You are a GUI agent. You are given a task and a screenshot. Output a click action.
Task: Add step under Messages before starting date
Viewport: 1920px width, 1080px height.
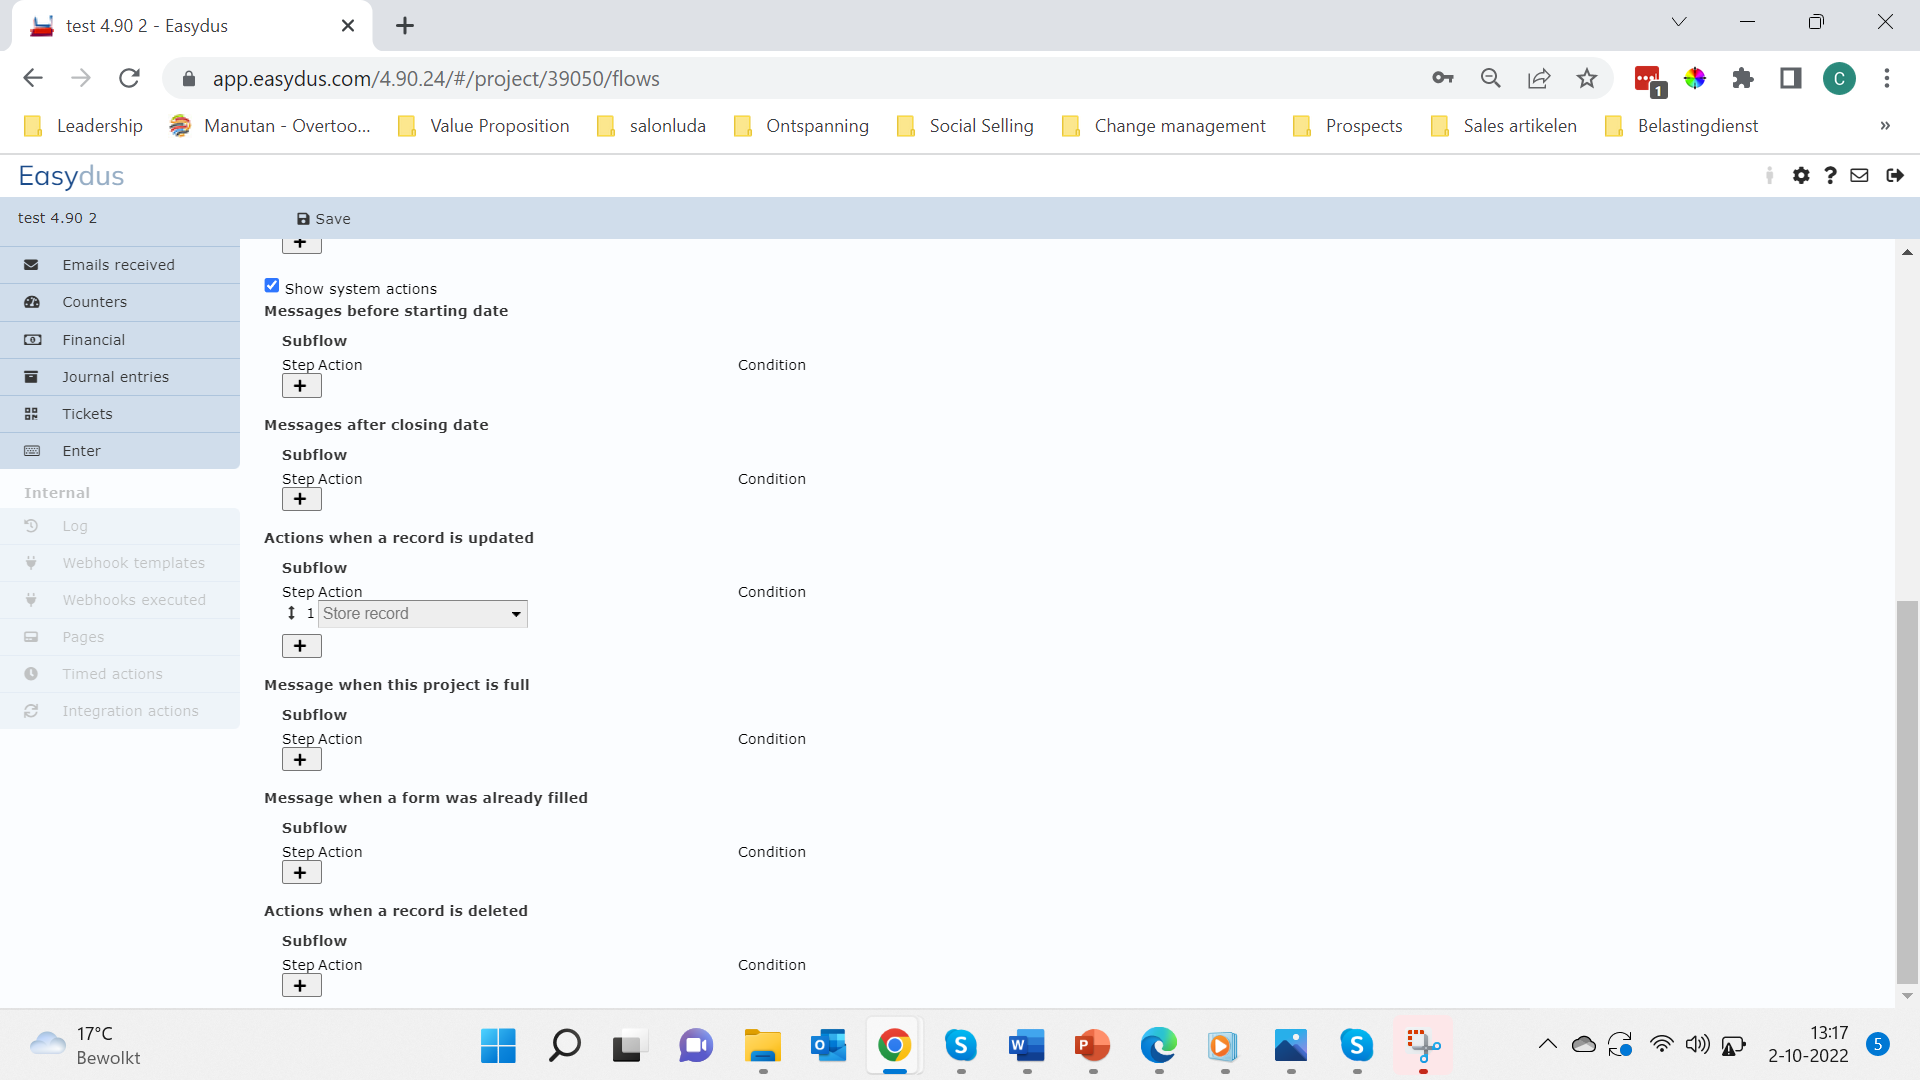(301, 386)
